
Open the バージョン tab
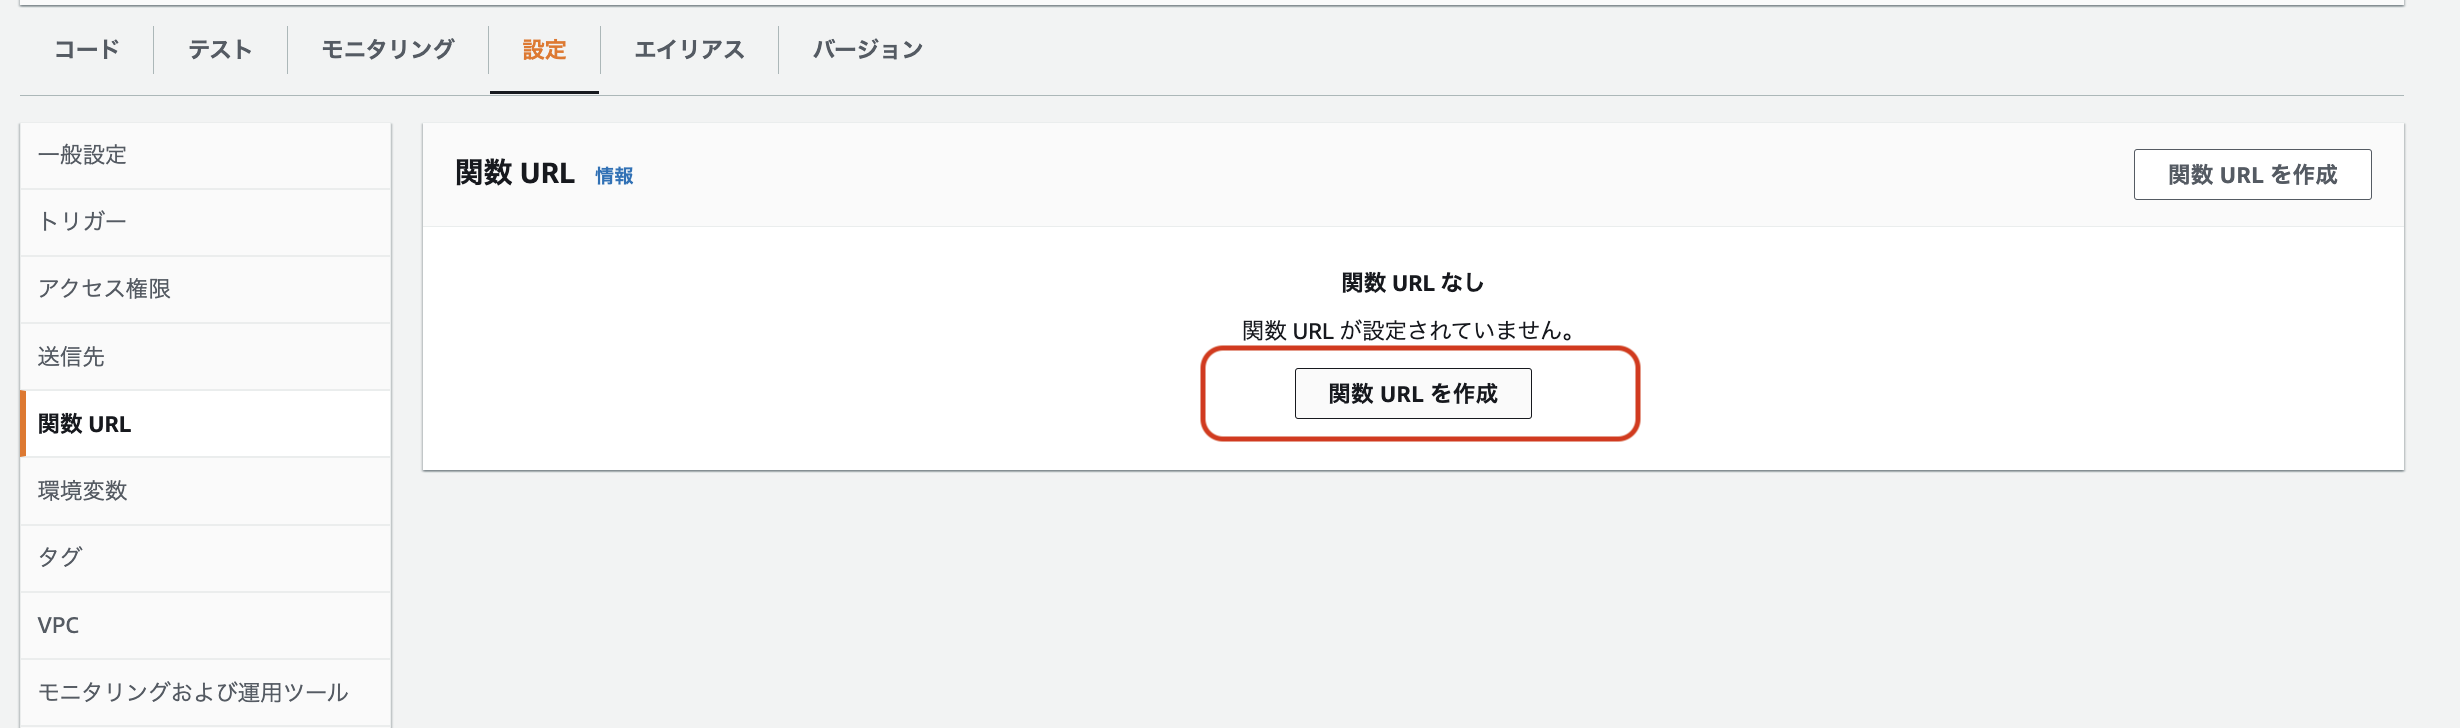click(x=864, y=49)
